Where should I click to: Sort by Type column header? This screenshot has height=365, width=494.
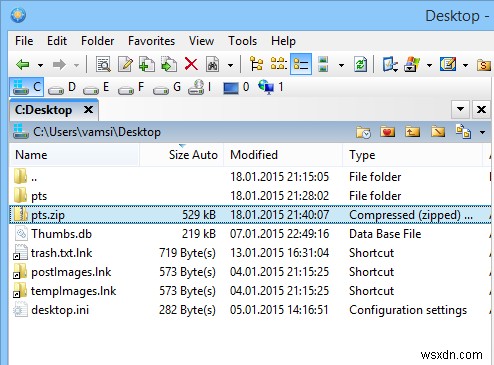point(413,155)
